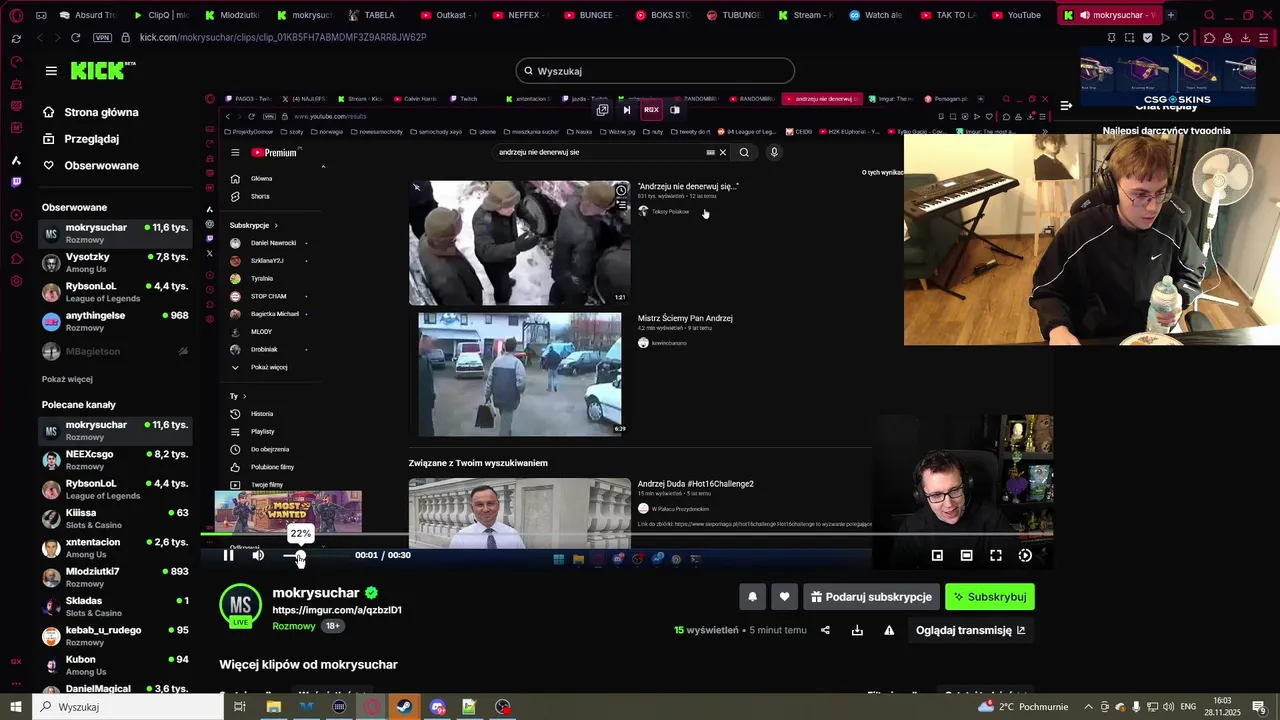1280x720 pixels.
Task: Open File Explorer from the taskbar
Action: pyautogui.click(x=273, y=707)
